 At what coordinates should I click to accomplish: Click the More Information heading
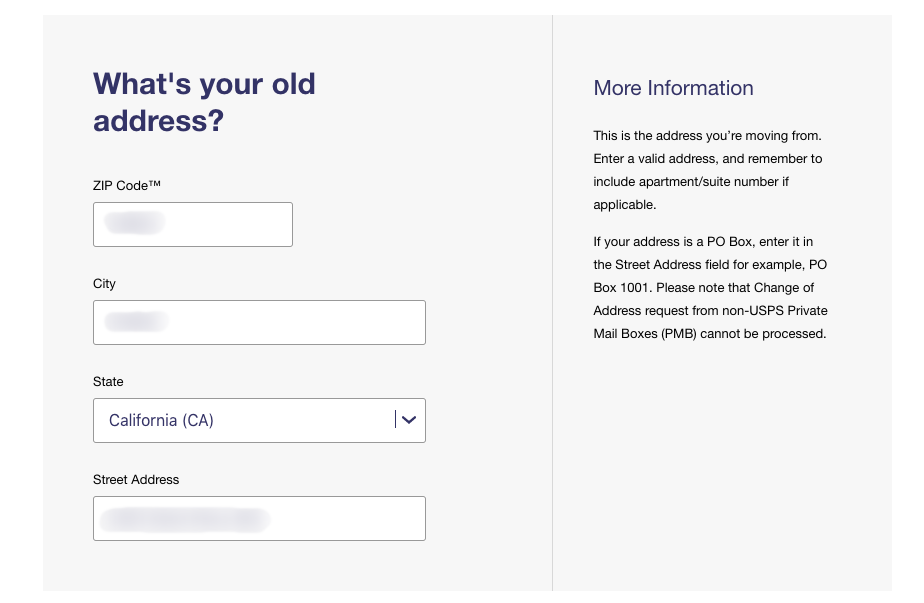click(673, 88)
